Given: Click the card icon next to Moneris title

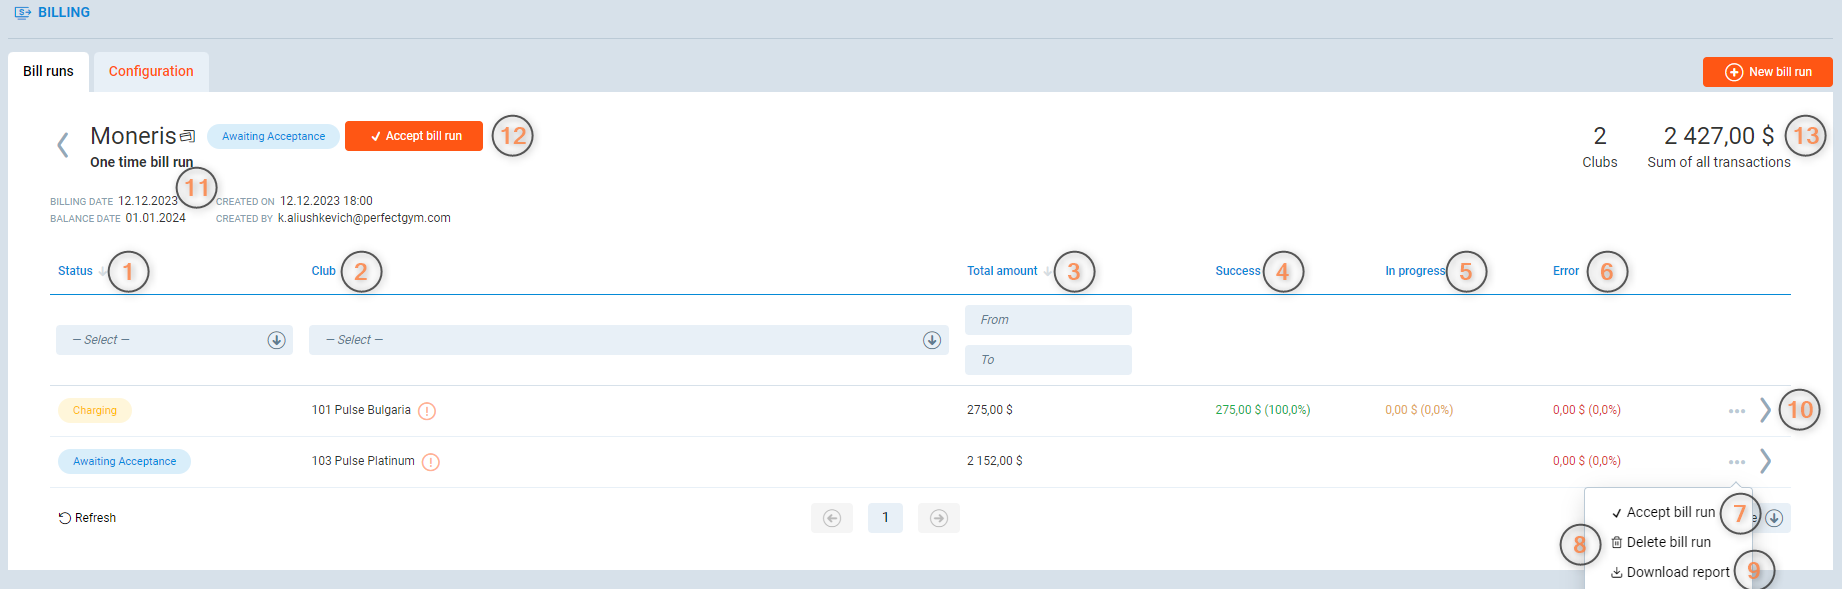Looking at the screenshot, I should coord(187,136).
